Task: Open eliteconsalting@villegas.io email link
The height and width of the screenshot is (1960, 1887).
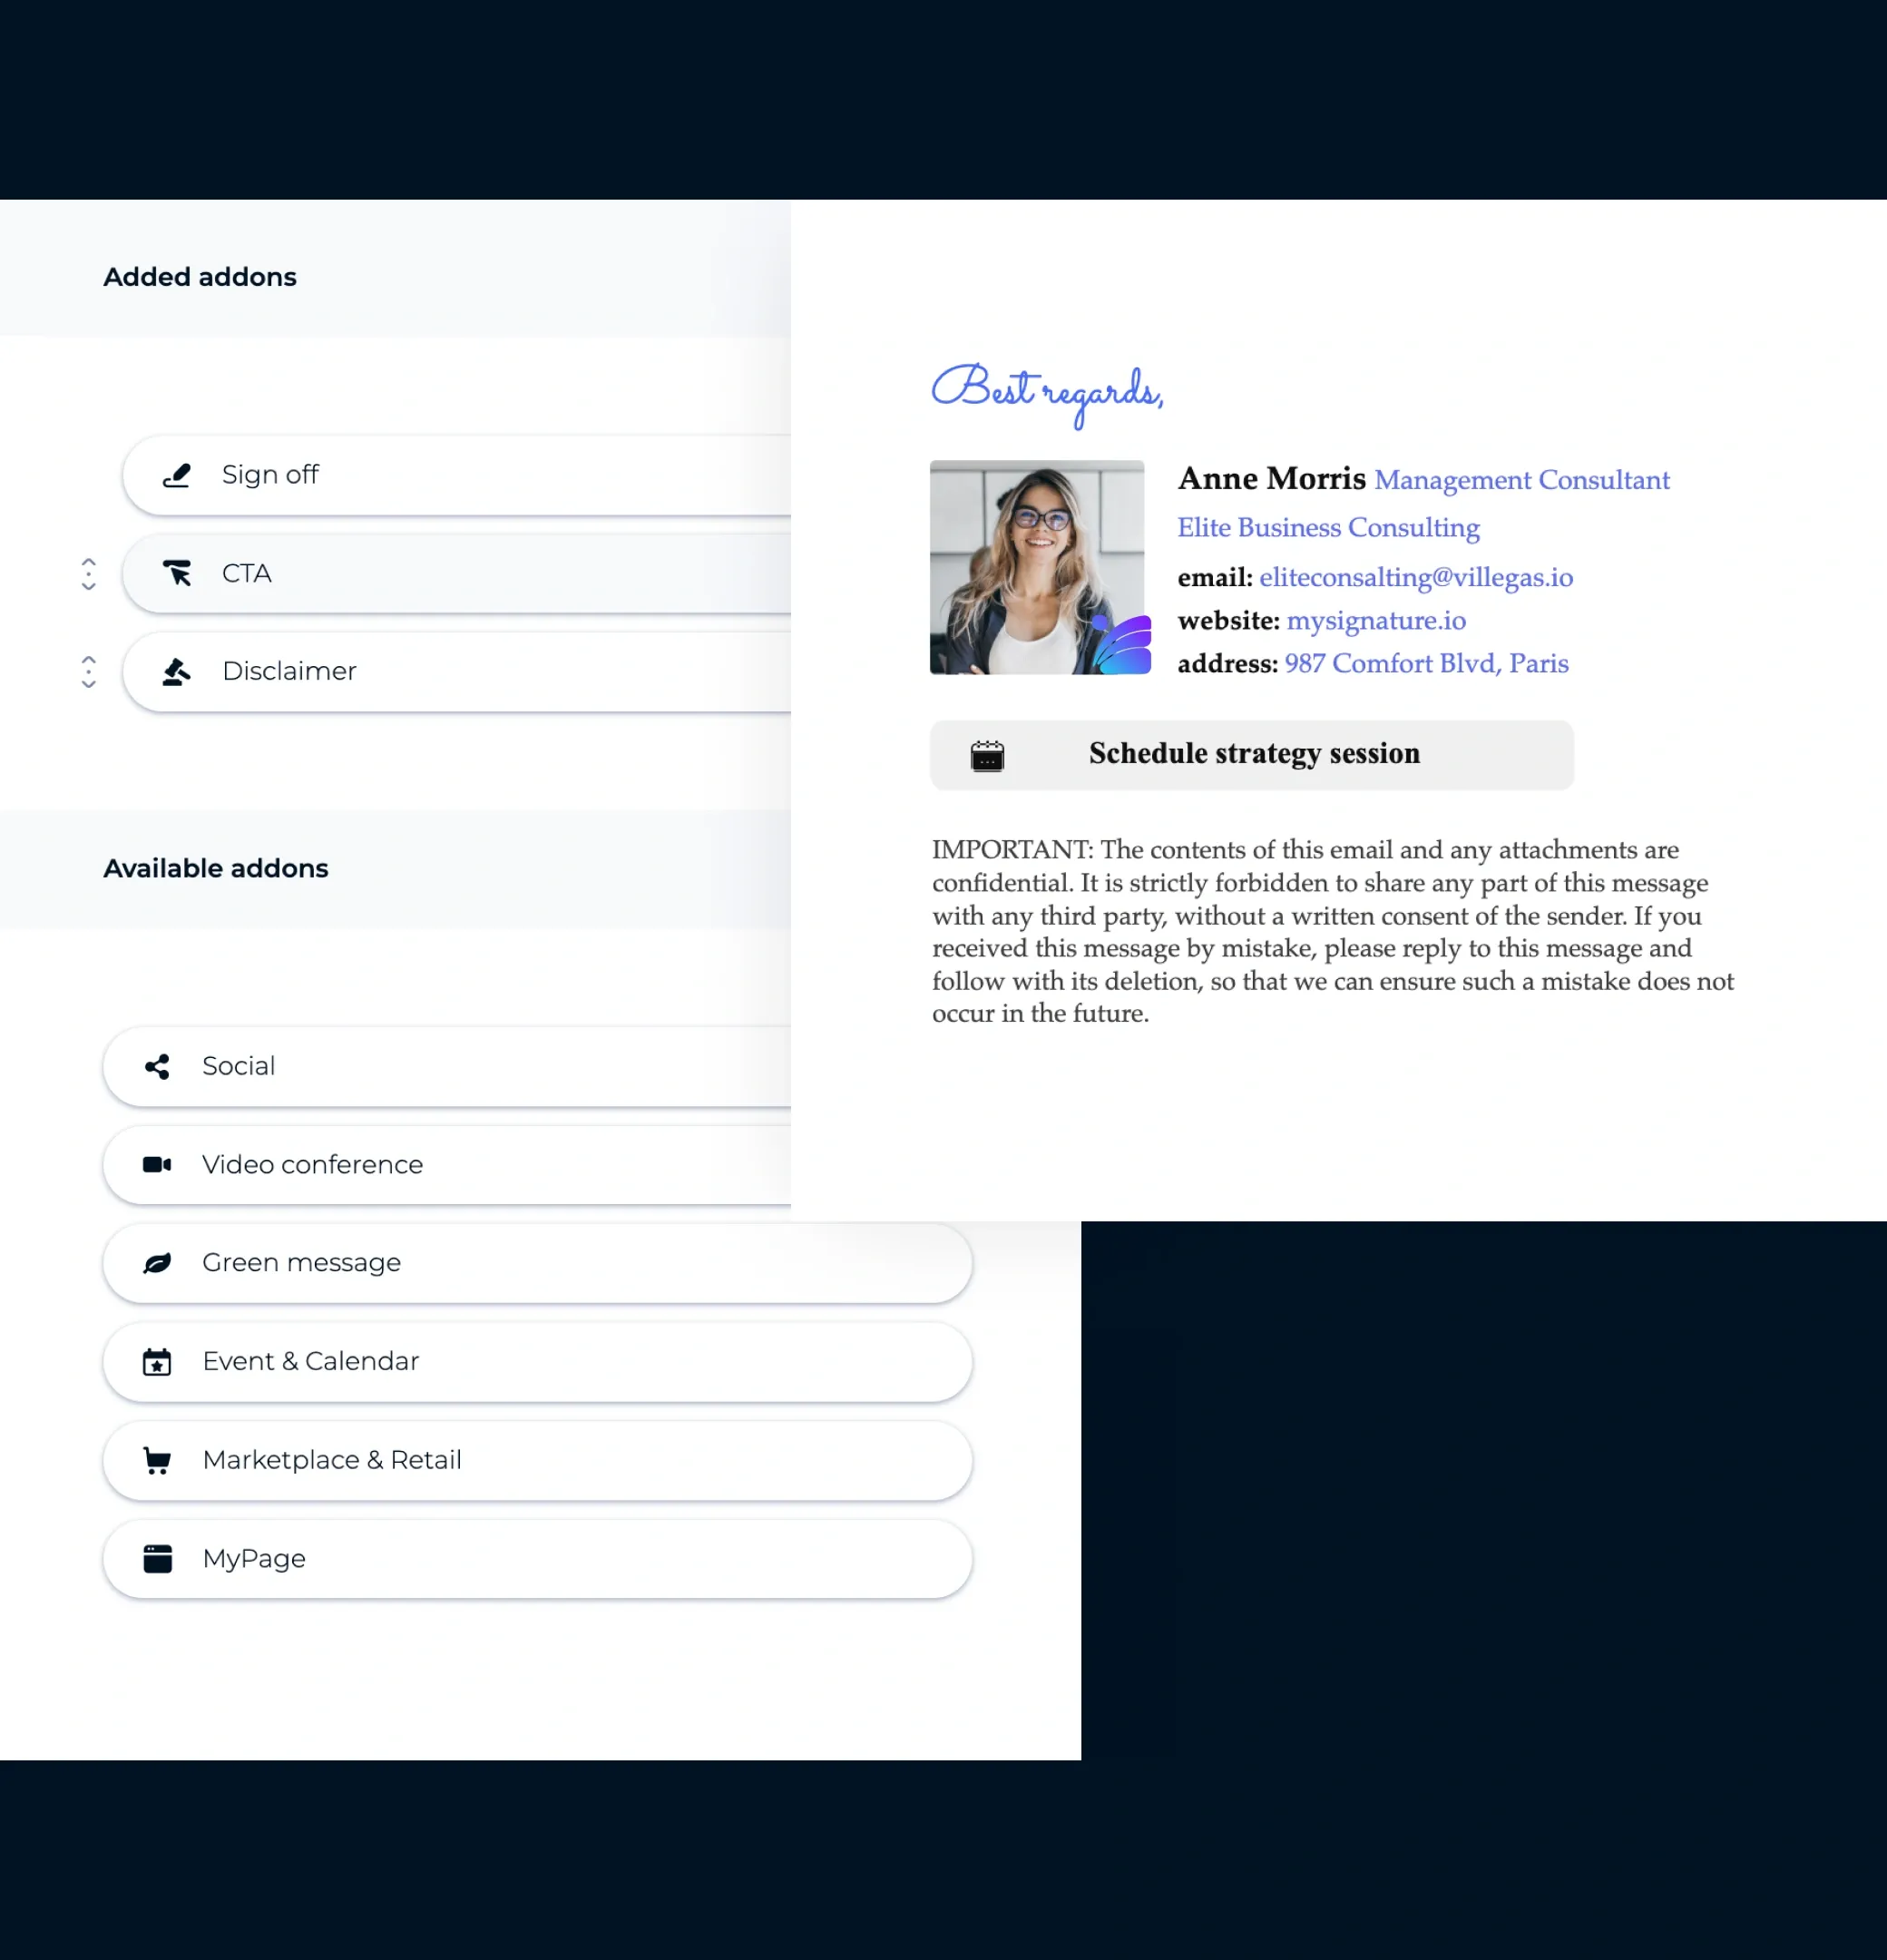Action: [x=1415, y=577]
